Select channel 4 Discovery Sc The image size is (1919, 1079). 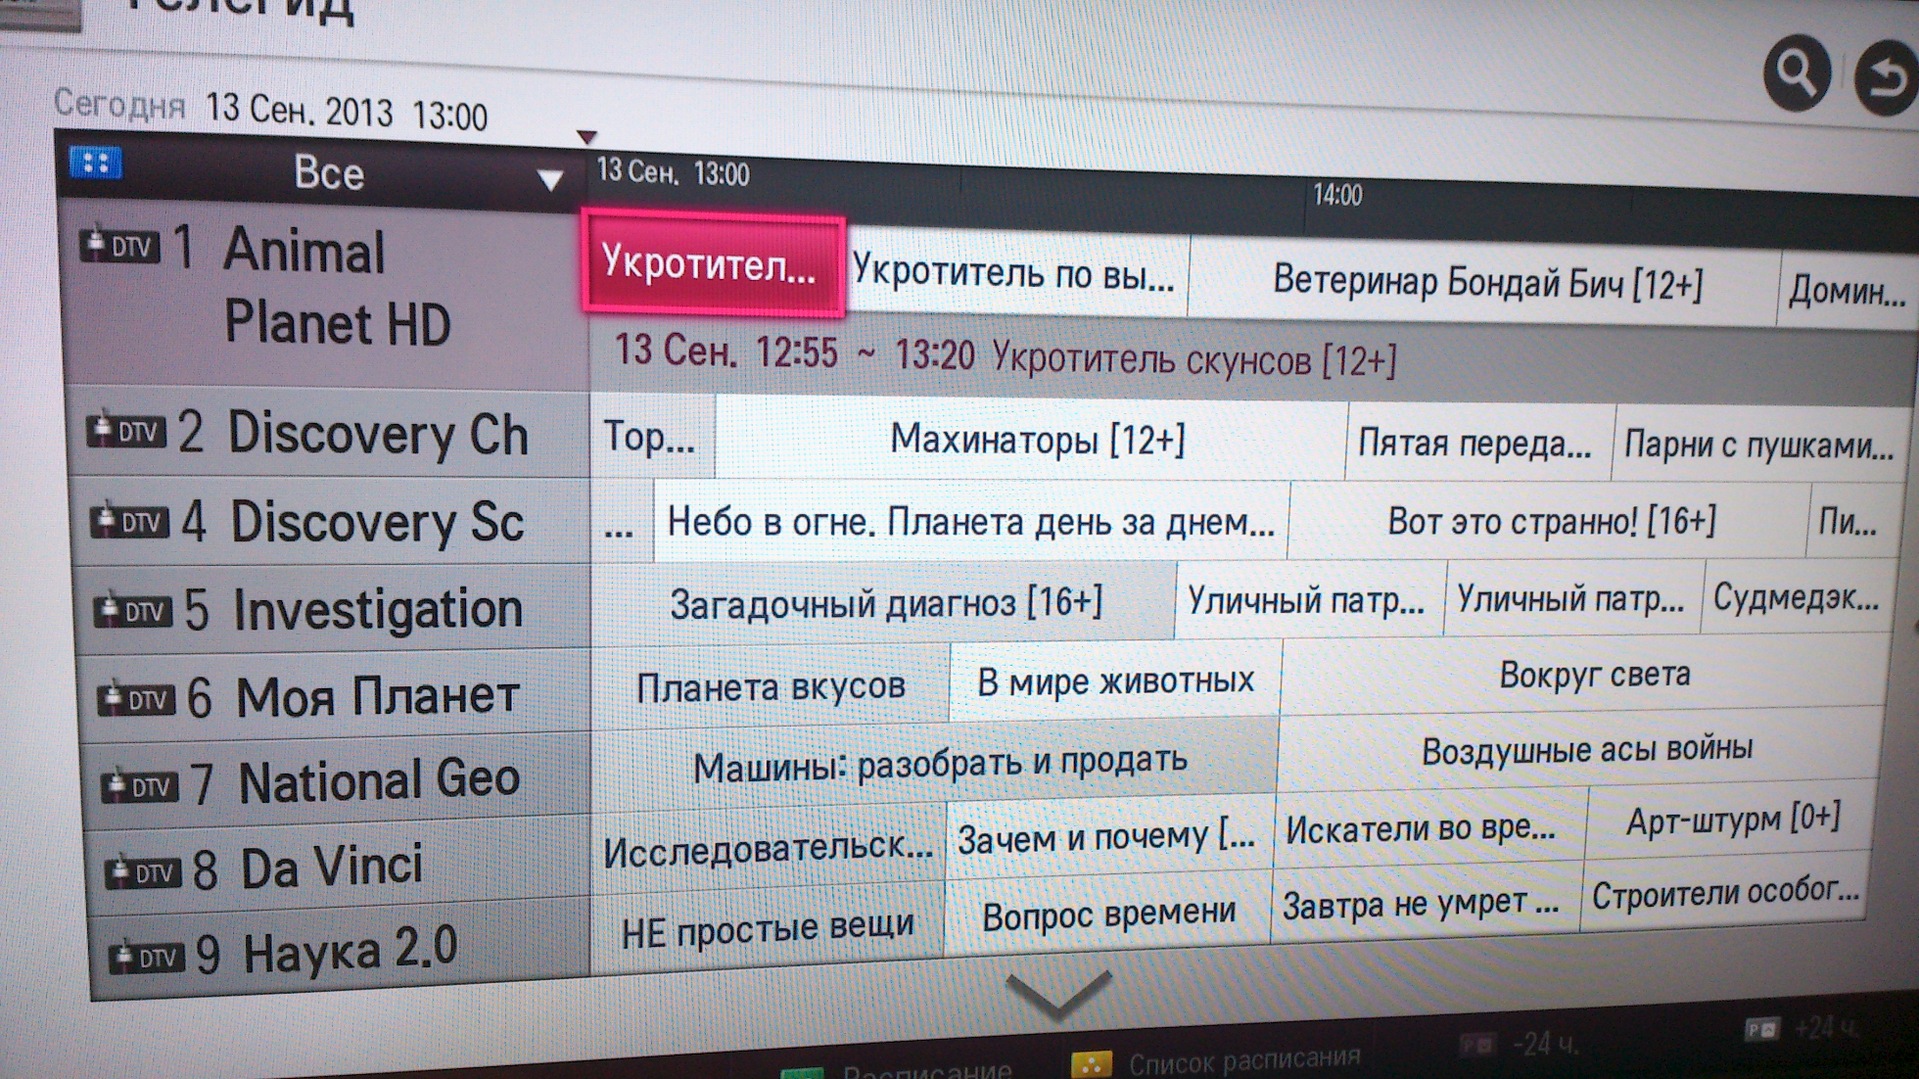point(332,522)
